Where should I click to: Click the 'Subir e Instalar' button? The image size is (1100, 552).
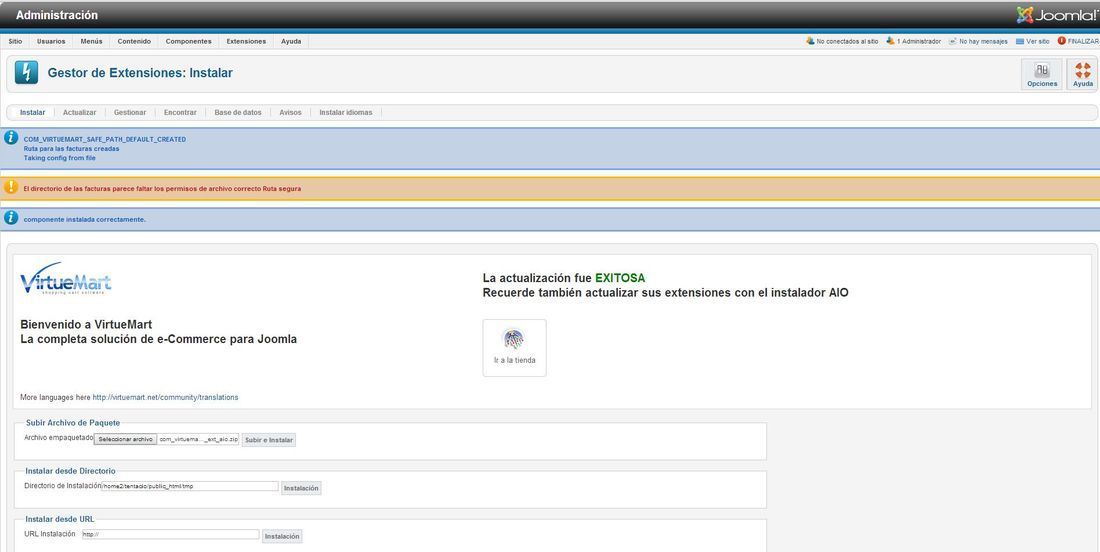[x=269, y=440]
